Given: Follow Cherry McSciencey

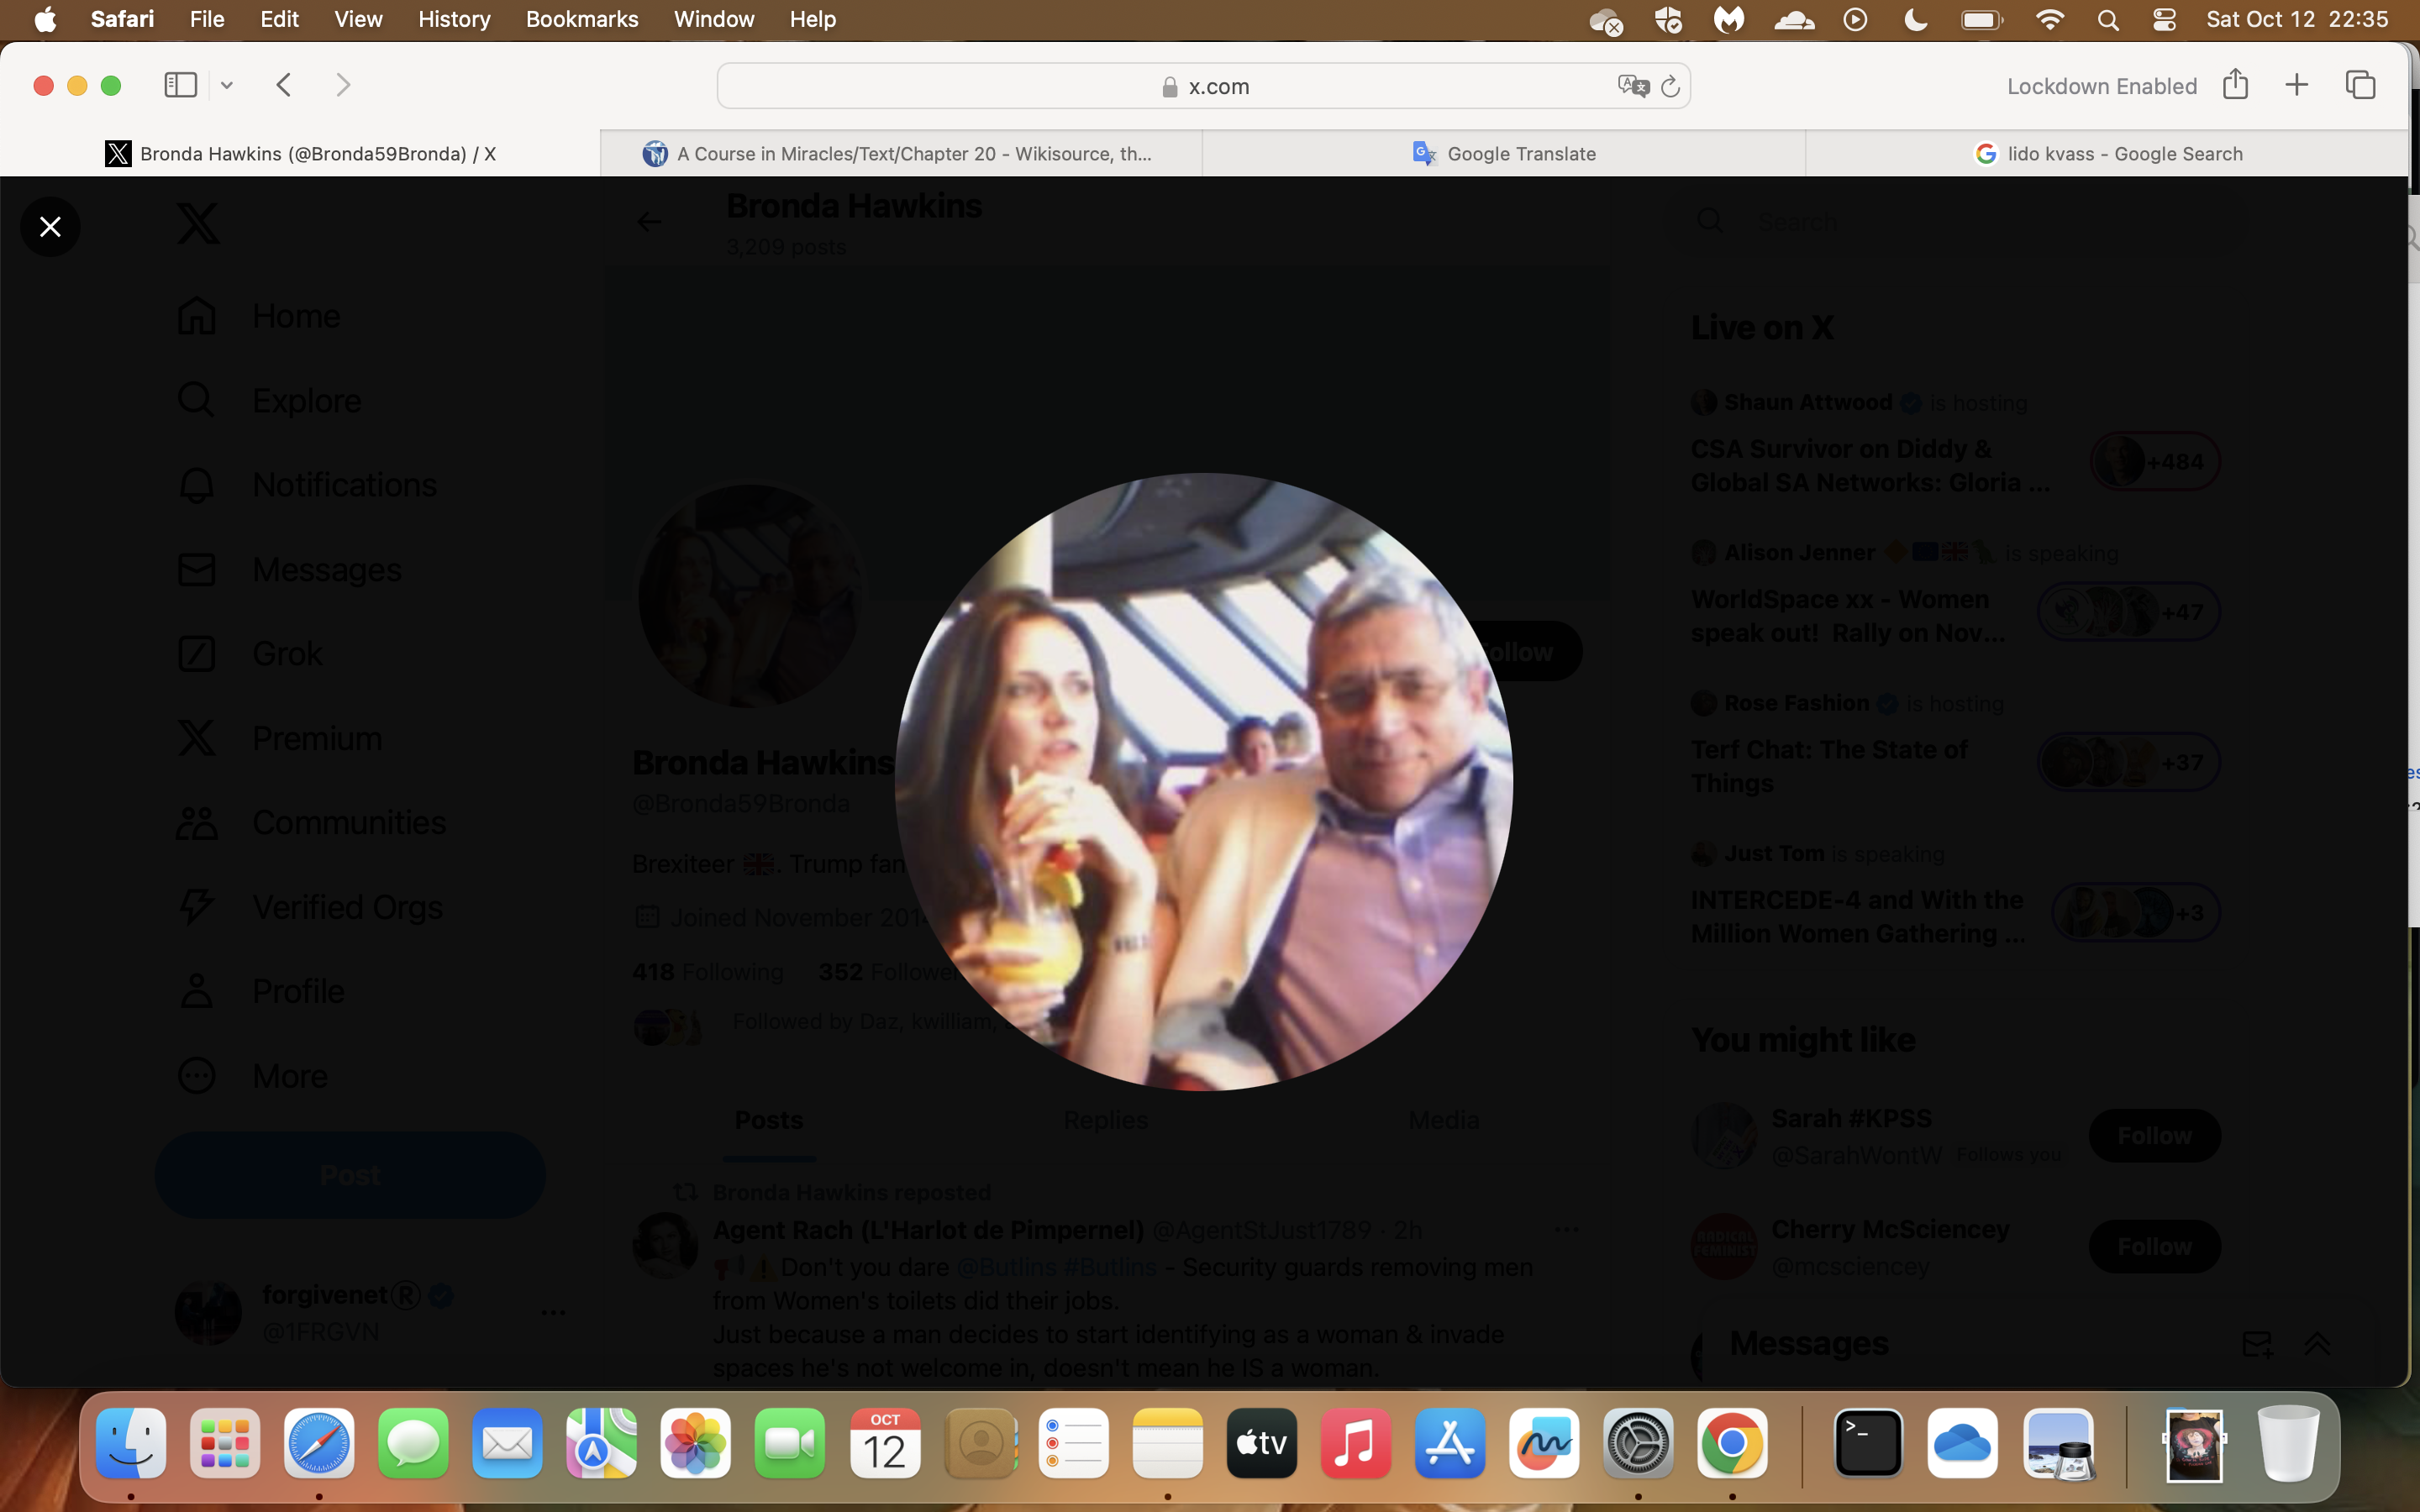Looking at the screenshot, I should [x=2154, y=1247].
